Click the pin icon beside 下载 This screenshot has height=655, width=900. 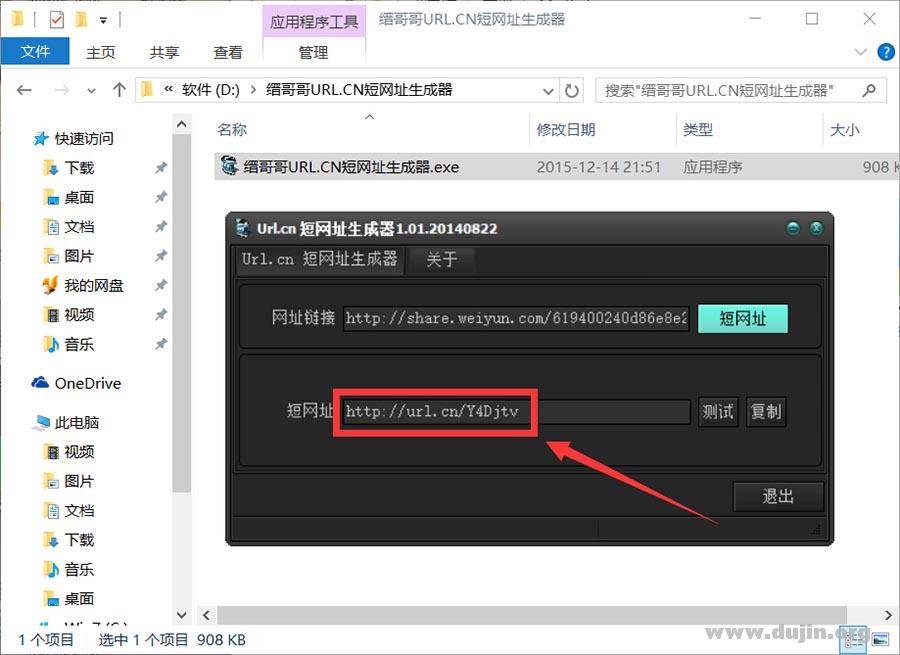pos(161,168)
